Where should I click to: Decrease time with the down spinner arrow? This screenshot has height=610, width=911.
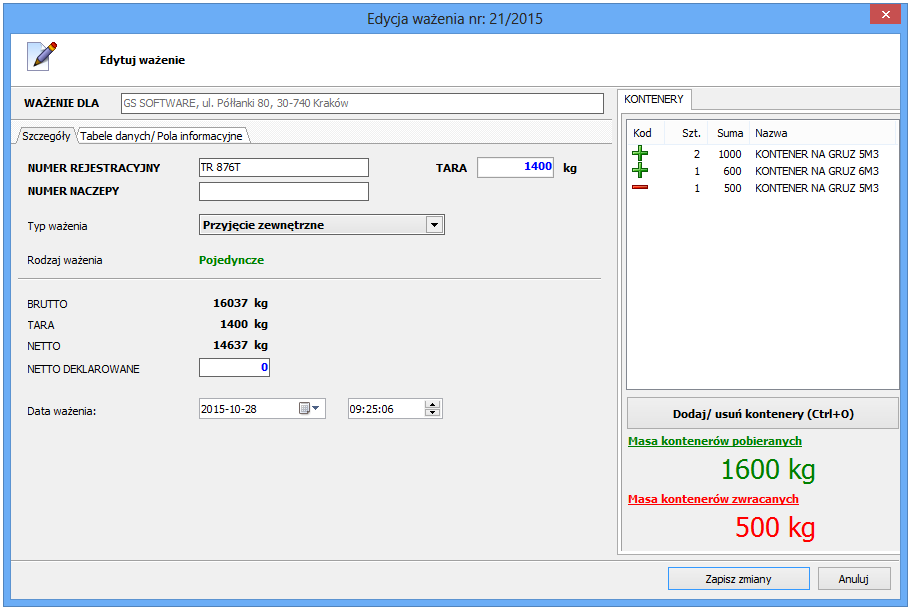click(x=432, y=413)
